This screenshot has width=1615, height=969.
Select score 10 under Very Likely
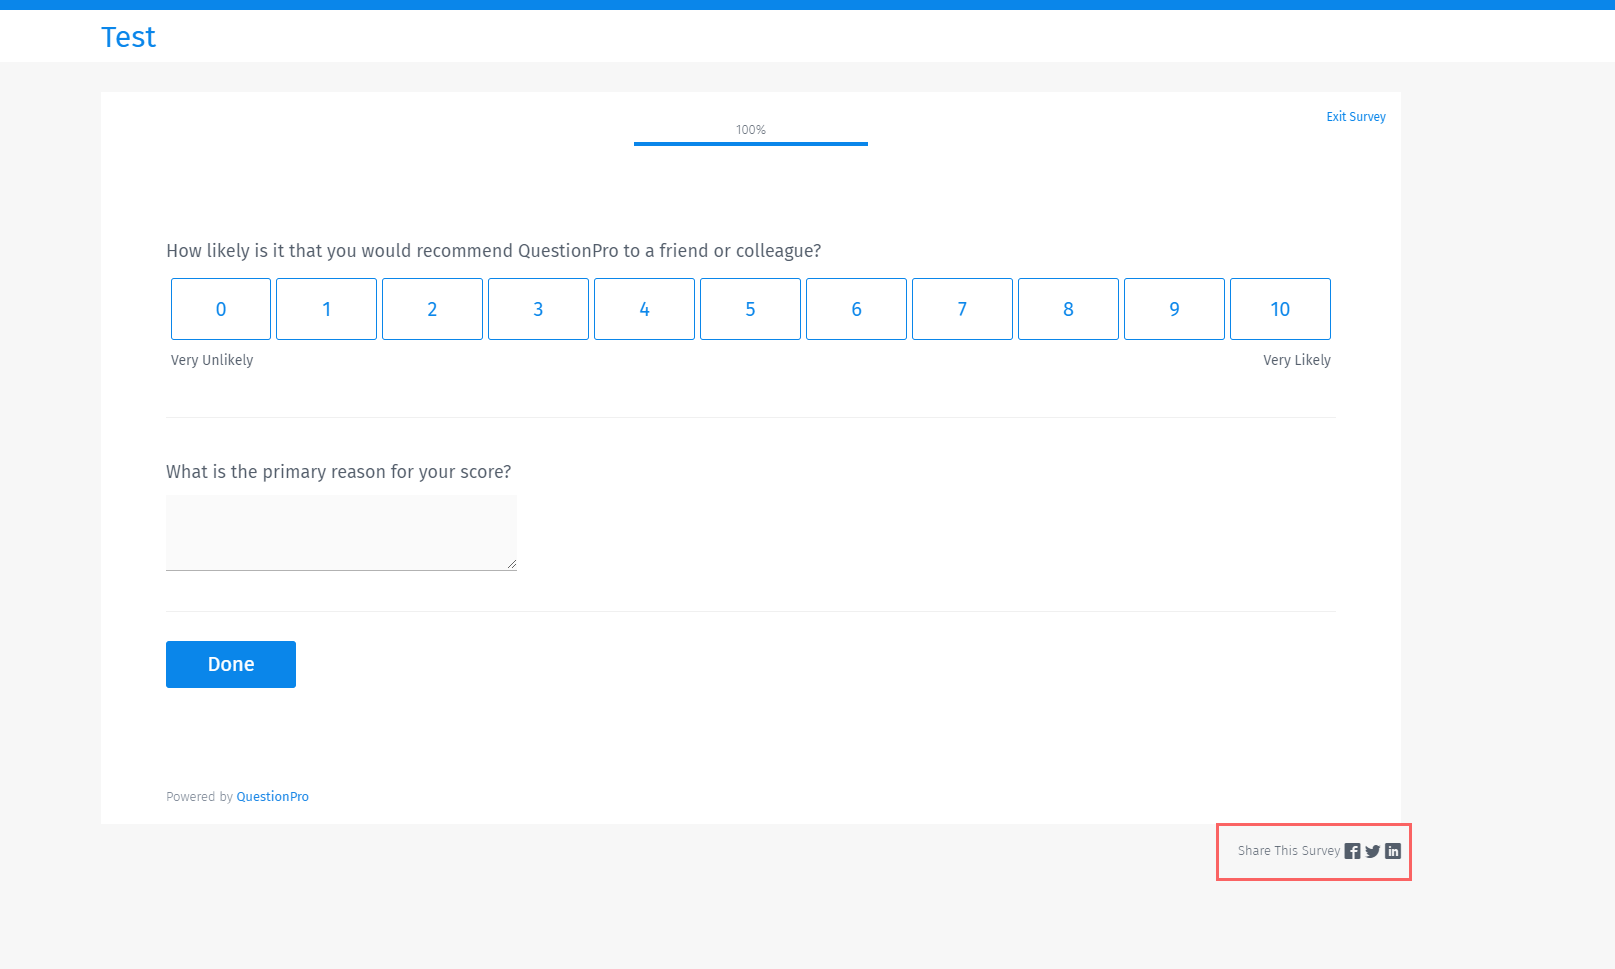[1280, 309]
